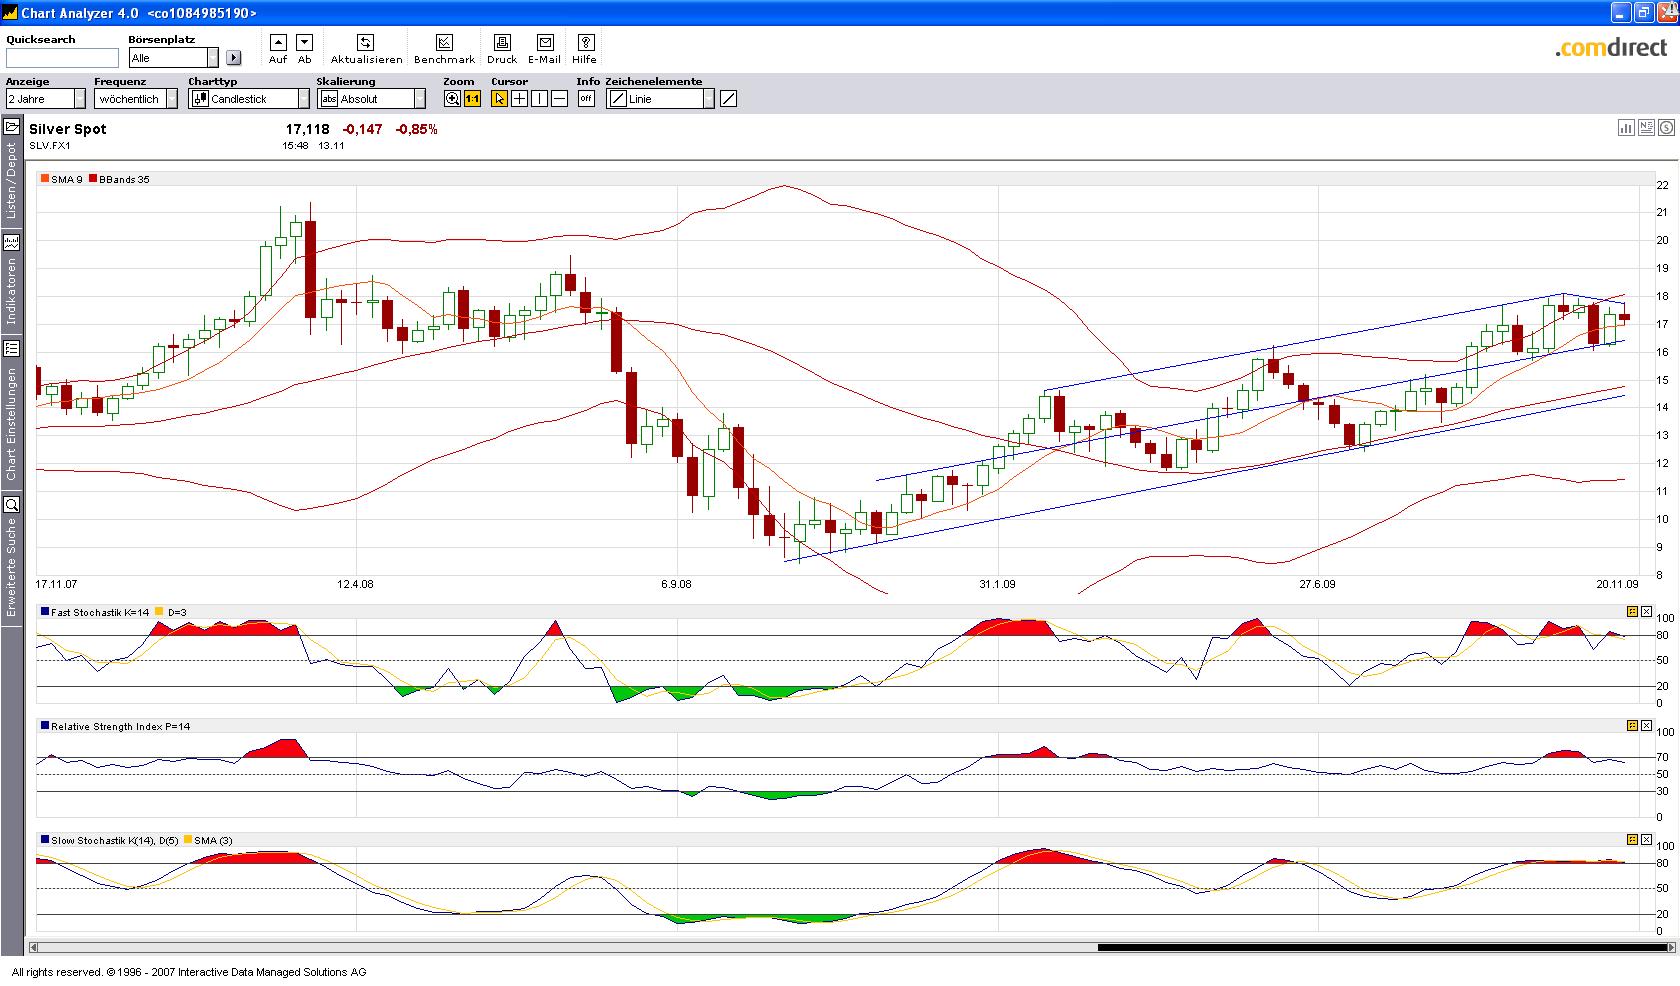Click the Börsenplatz go arrow button

(x=234, y=58)
